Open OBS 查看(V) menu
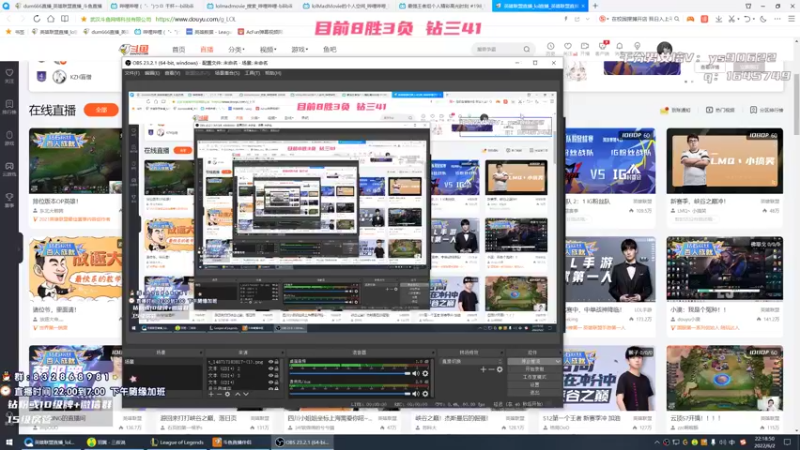This screenshot has height=450, width=800. pyautogui.click(x=172, y=73)
